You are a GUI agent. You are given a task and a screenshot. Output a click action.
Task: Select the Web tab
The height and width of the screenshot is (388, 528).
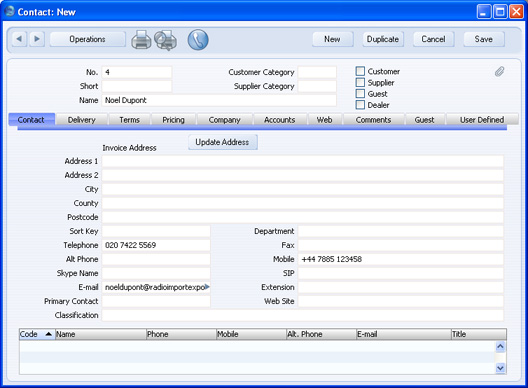pos(324,120)
